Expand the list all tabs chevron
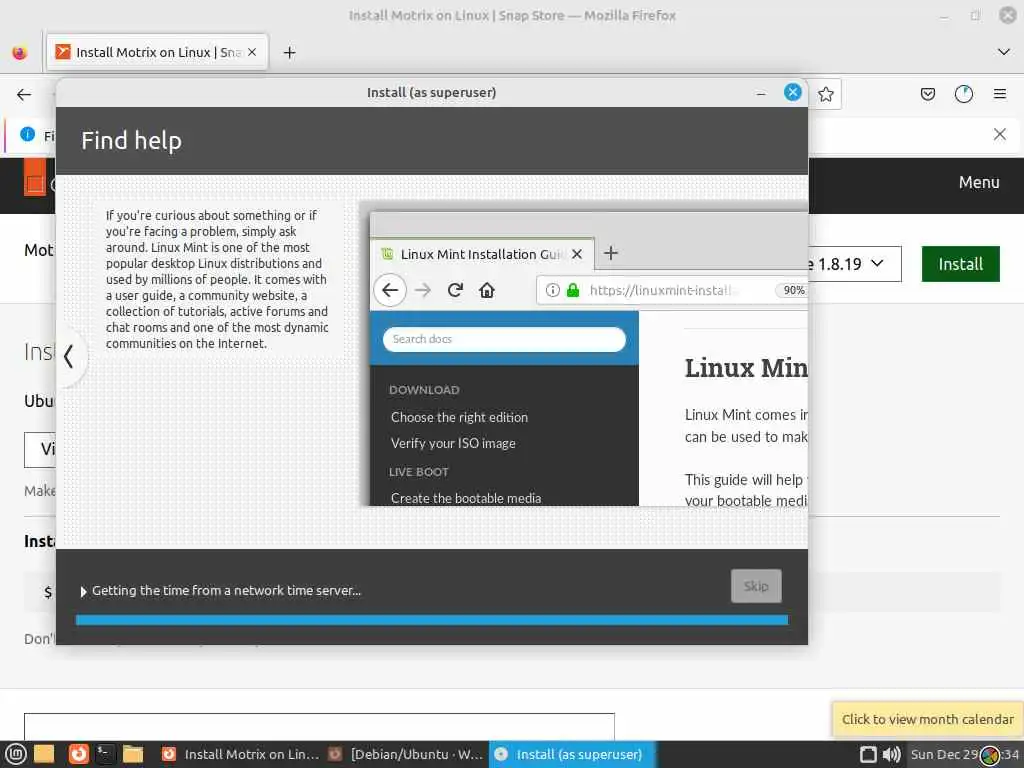 pyautogui.click(x=1004, y=52)
